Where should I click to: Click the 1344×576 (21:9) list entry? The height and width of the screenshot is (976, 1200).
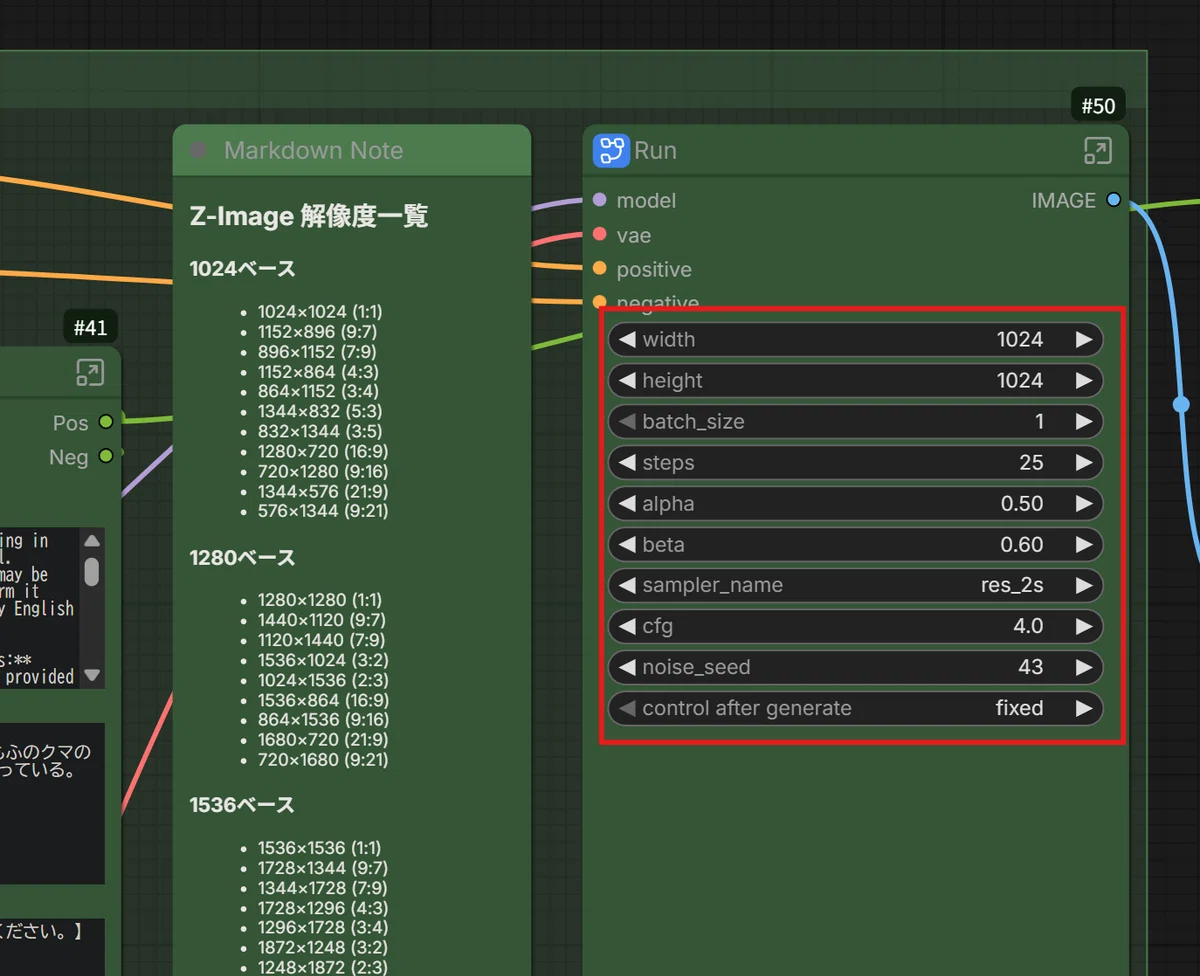pyautogui.click(x=323, y=491)
